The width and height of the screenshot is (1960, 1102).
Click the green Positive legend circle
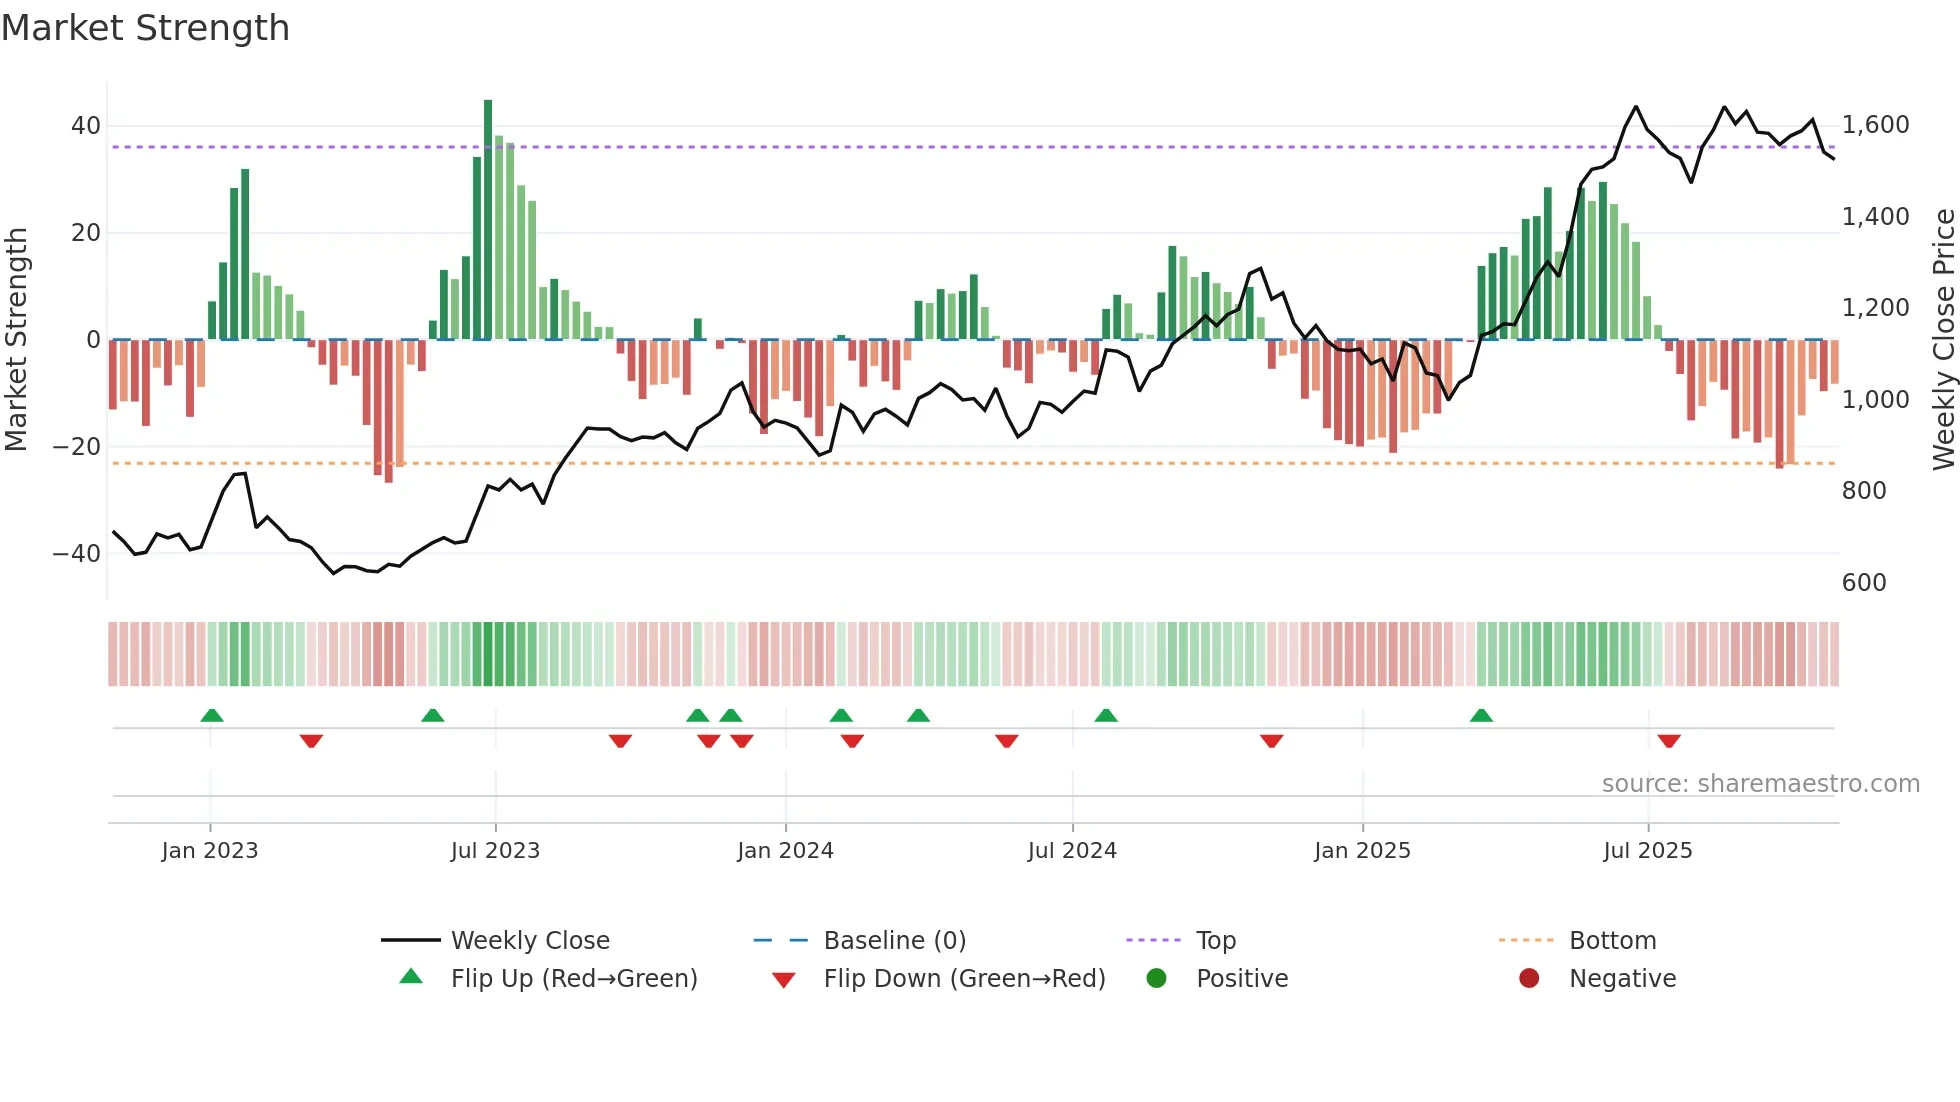click(1157, 978)
